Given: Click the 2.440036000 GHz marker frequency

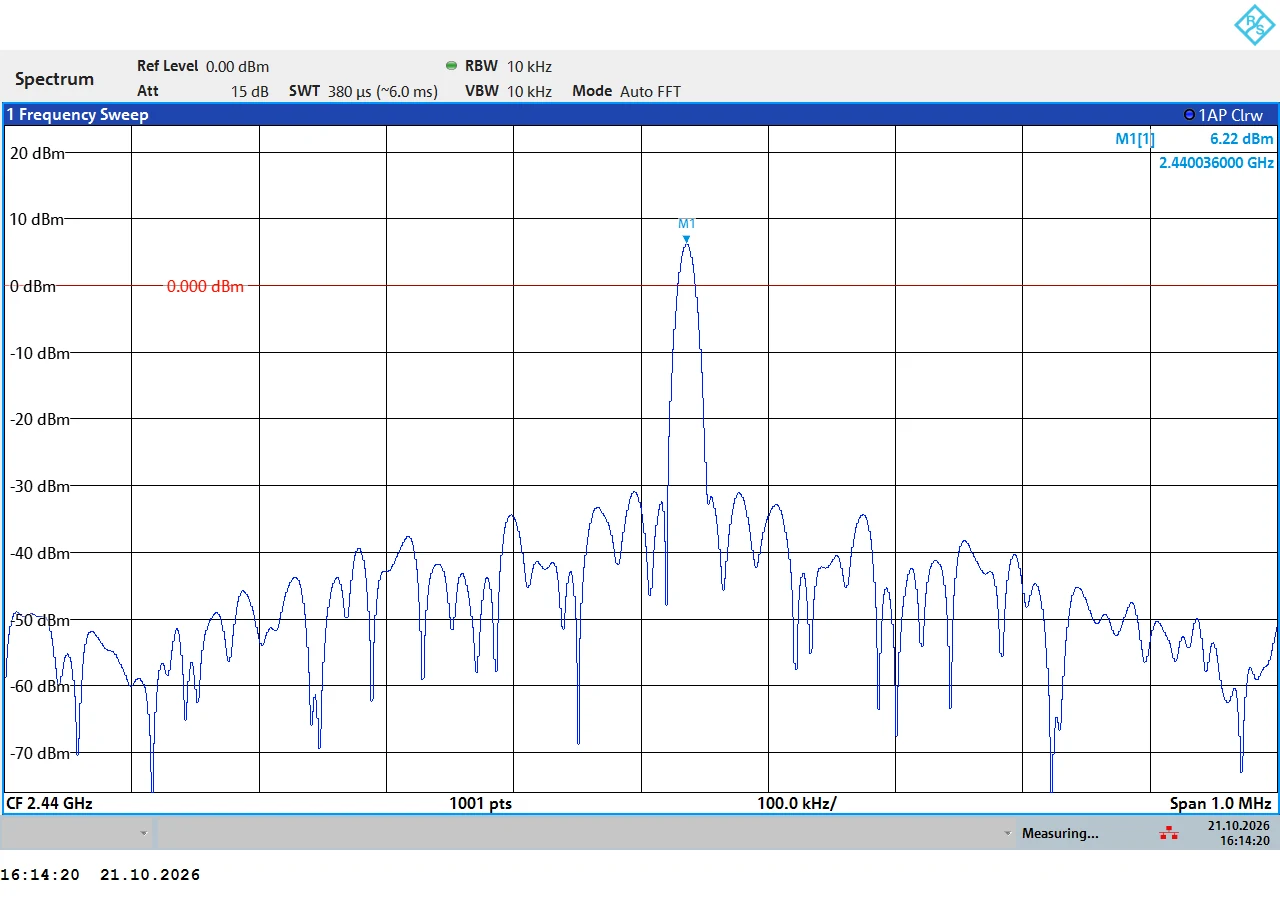Looking at the screenshot, I should point(1217,162).
